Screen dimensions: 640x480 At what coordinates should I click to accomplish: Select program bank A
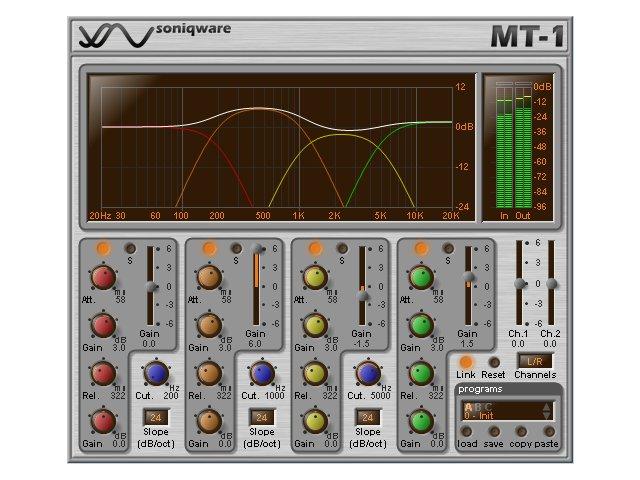tap(465, 406)
